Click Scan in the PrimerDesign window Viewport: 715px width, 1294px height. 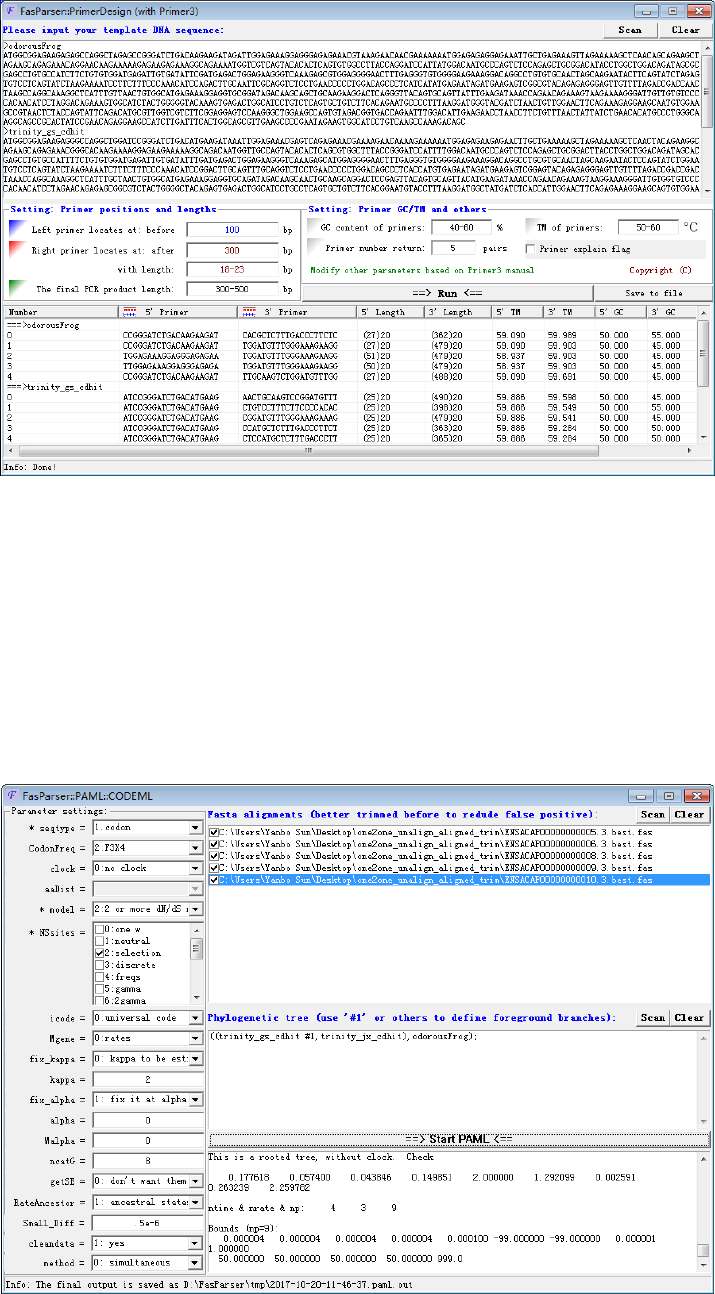click(630, 30)
